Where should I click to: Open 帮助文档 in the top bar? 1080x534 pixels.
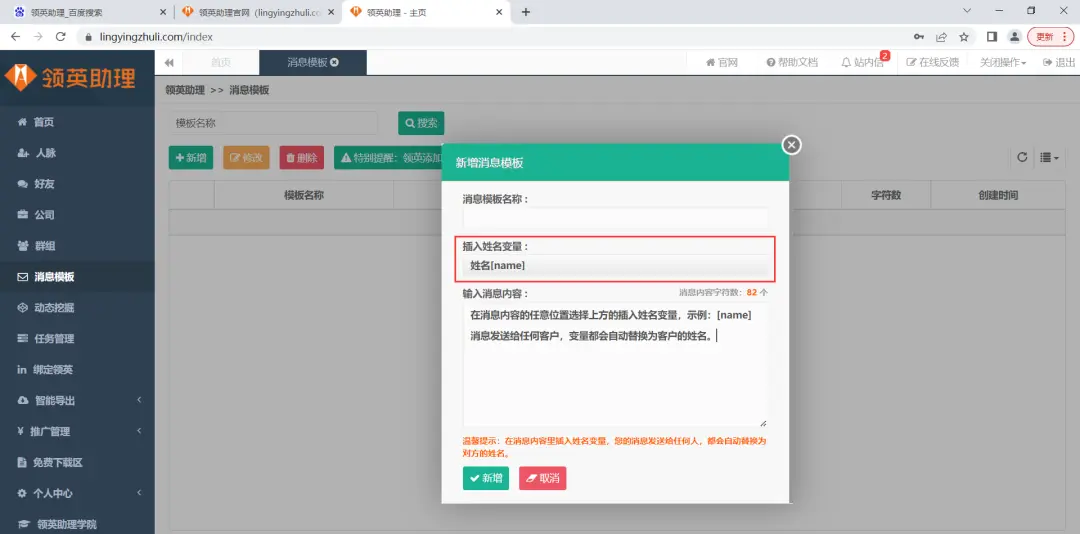(x=792, y=63)
